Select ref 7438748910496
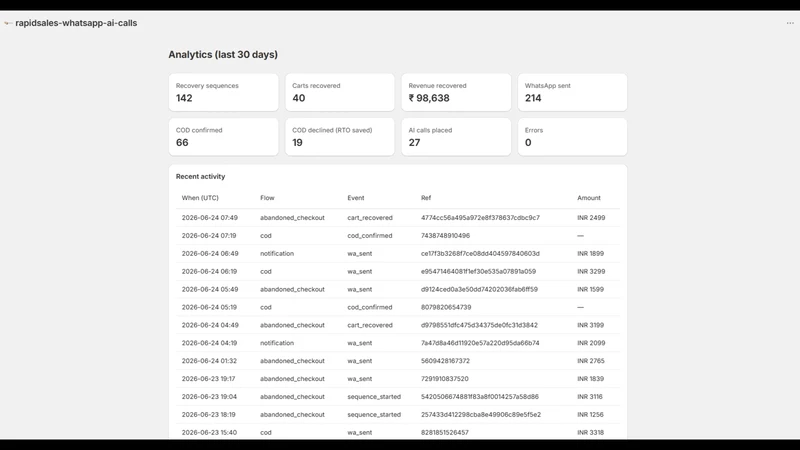 click(445, 236)
